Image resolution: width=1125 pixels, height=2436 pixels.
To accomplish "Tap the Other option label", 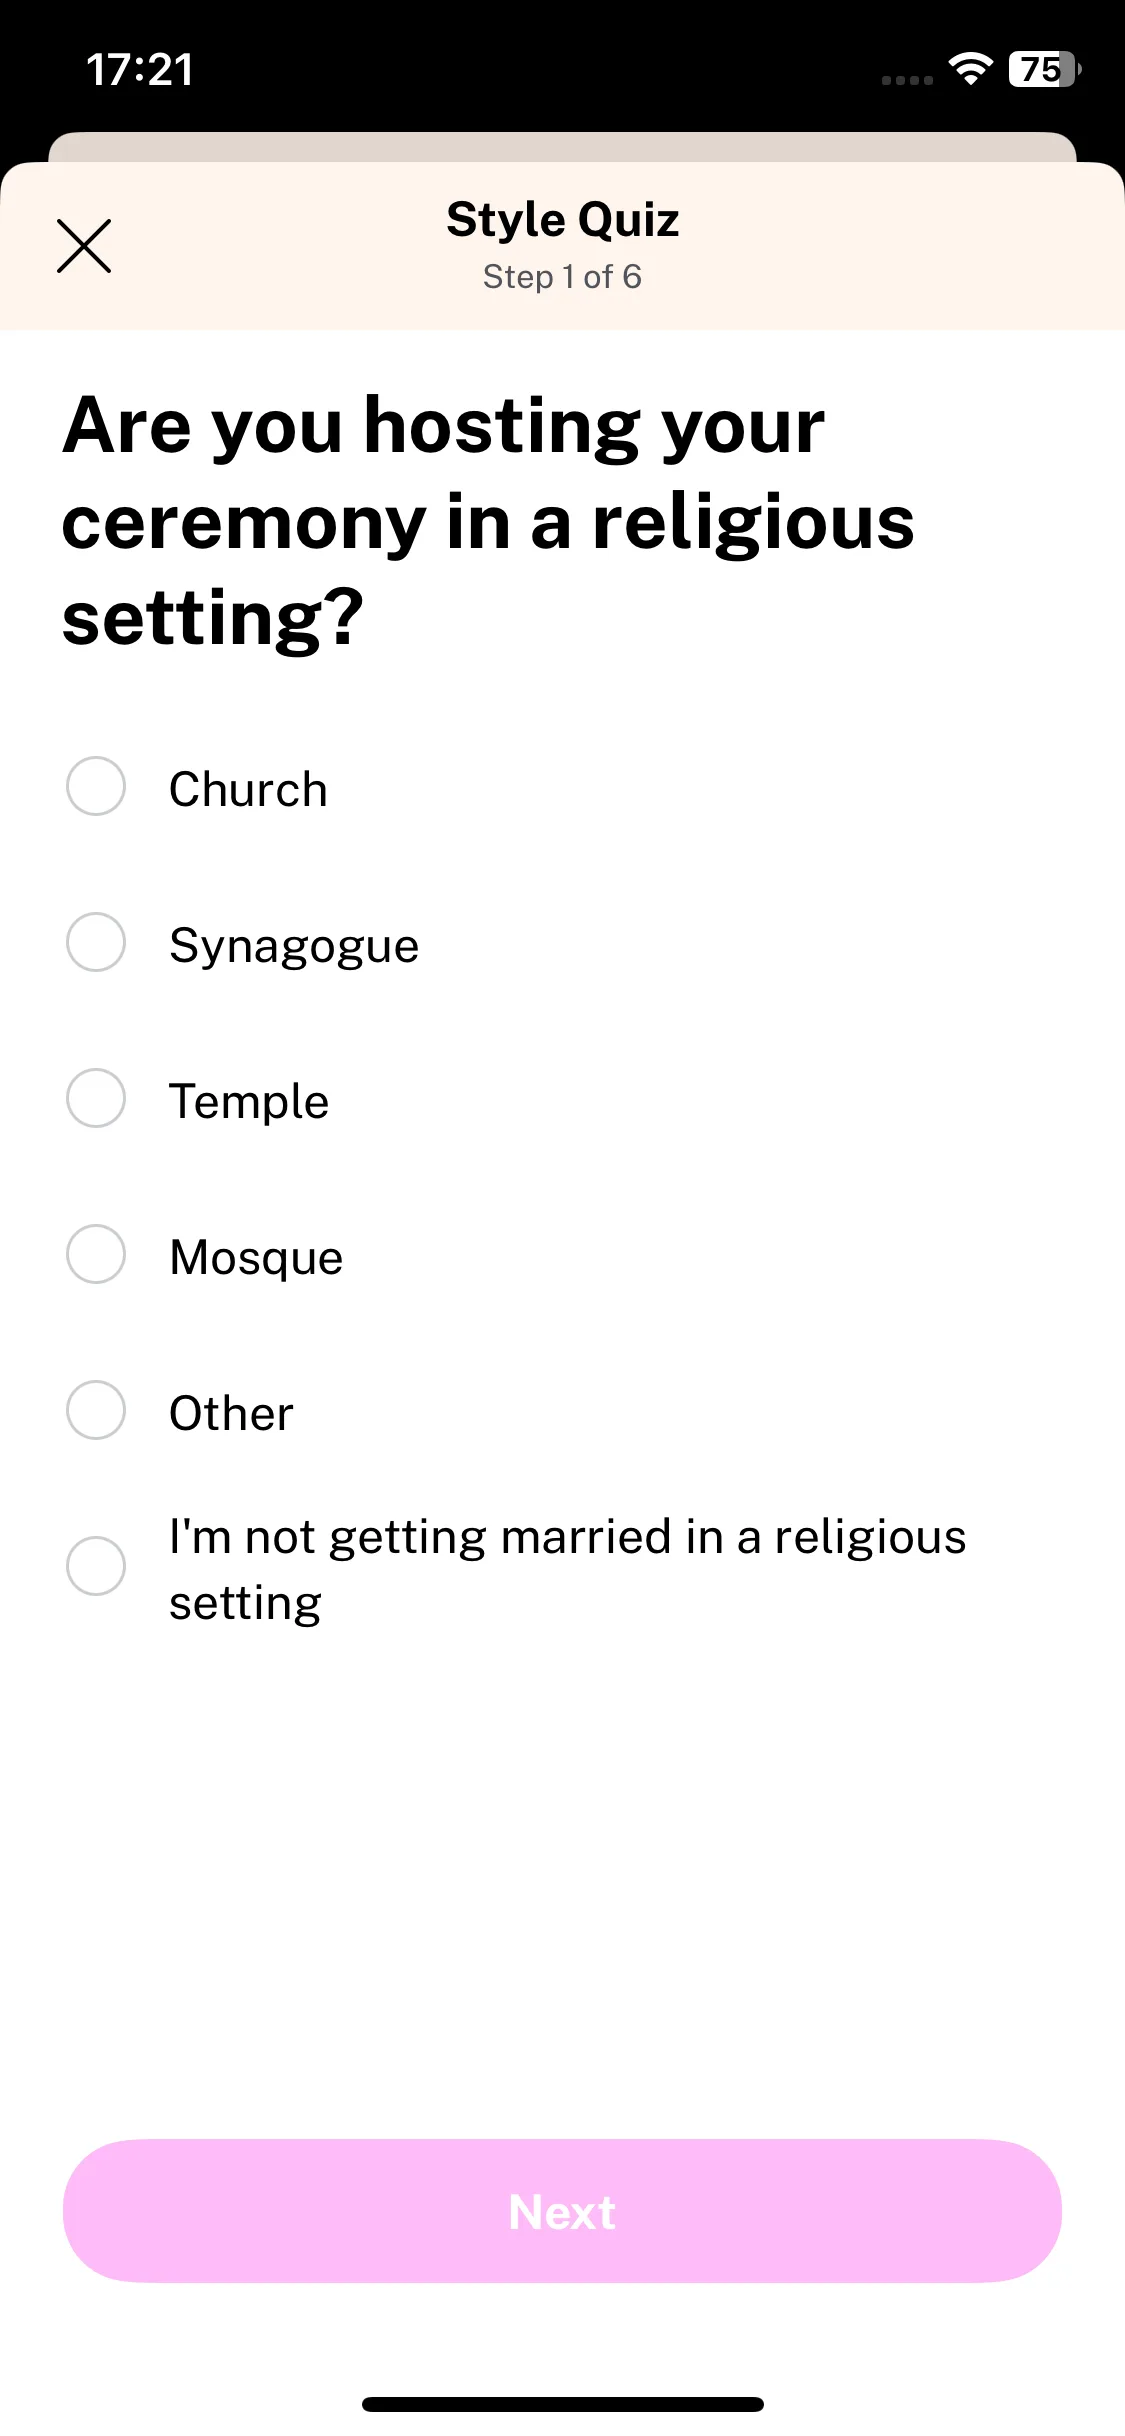I will [231, 1414].
